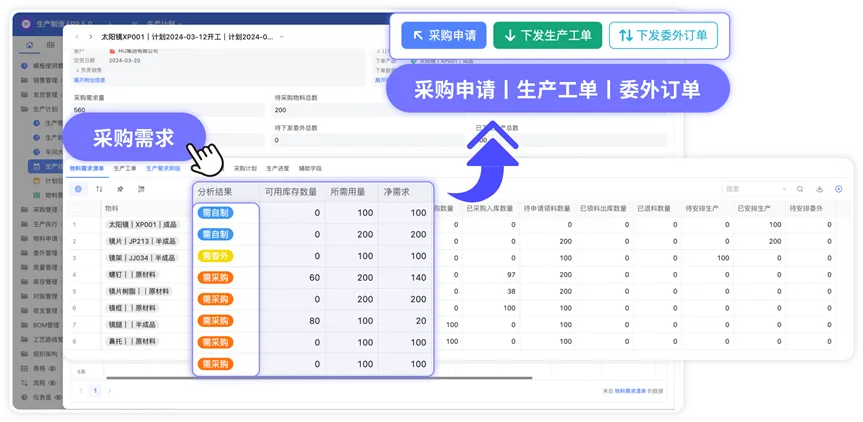Click 分析结果 column header

(x=215, y=192)
